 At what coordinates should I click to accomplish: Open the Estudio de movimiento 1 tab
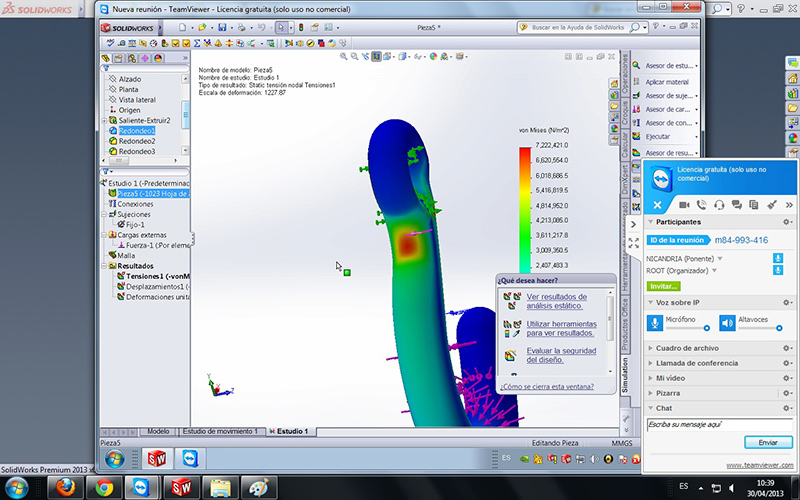[x=220, y=431]
